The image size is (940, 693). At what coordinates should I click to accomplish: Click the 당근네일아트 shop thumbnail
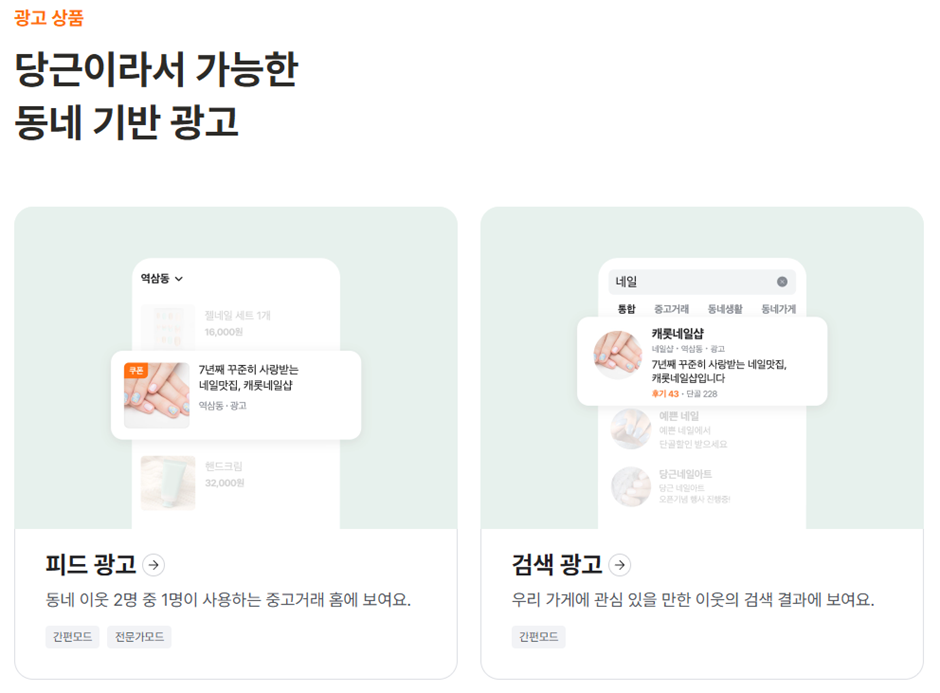[631, 487]
